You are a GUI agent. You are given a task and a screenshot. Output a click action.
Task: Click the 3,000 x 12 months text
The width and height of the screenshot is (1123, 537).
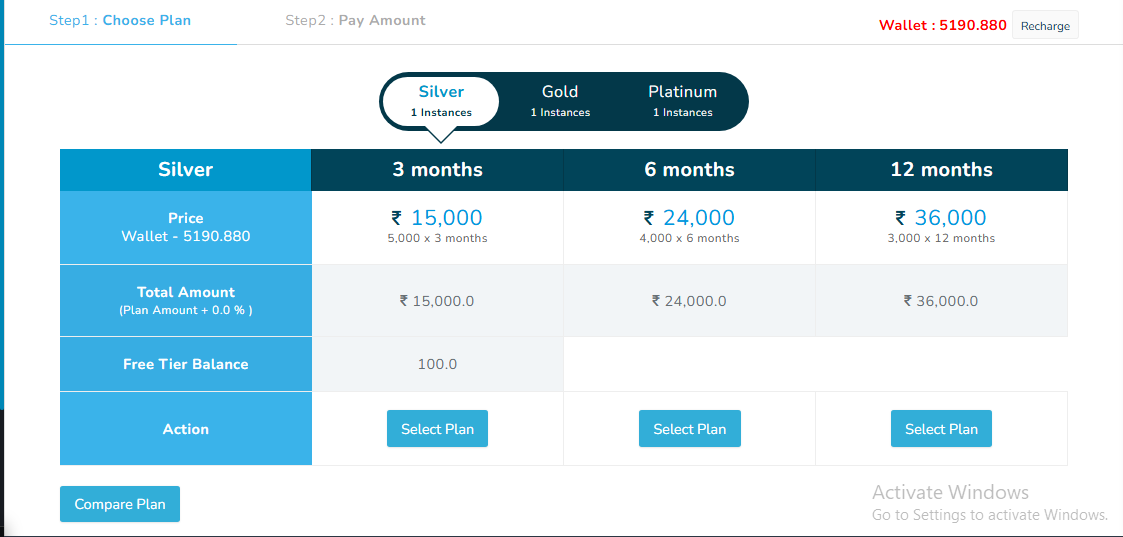pos(941,238)
